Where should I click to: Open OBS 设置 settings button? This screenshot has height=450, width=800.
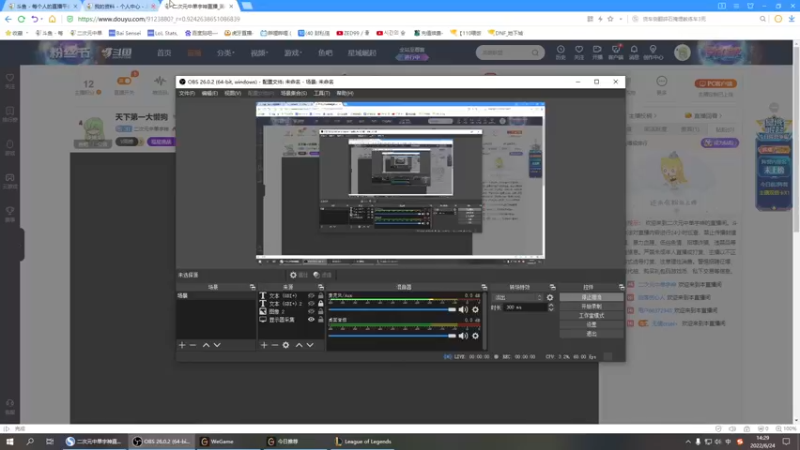(x=591, y=324)
